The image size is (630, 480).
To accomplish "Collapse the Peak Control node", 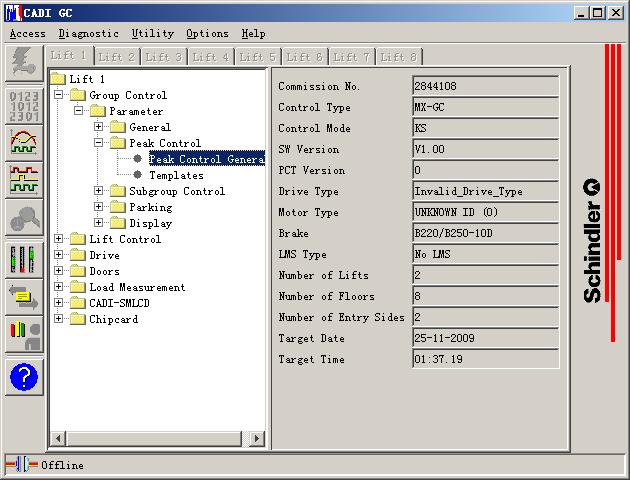I will 98,143.
